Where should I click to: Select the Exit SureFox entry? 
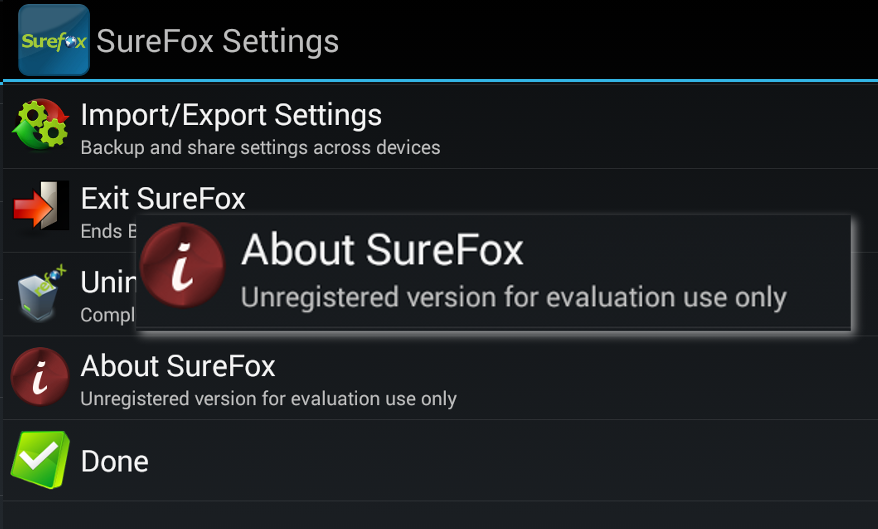(x=163, y=198)
